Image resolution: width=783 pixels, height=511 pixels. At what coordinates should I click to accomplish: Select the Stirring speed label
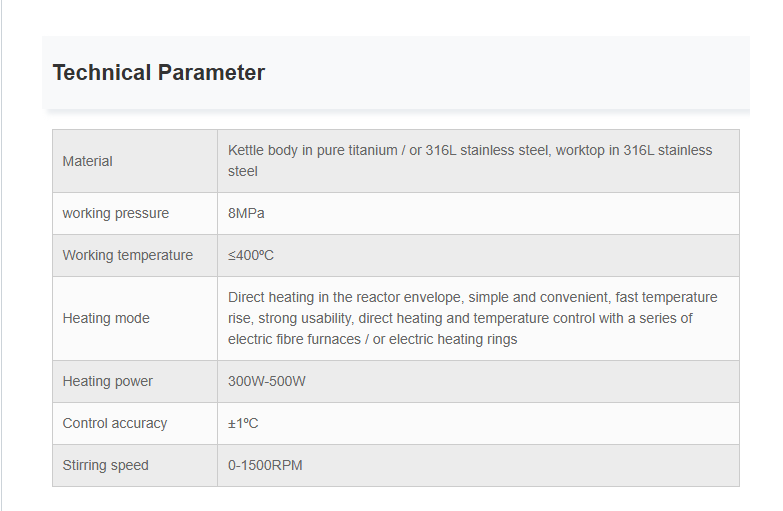(105, 465)
